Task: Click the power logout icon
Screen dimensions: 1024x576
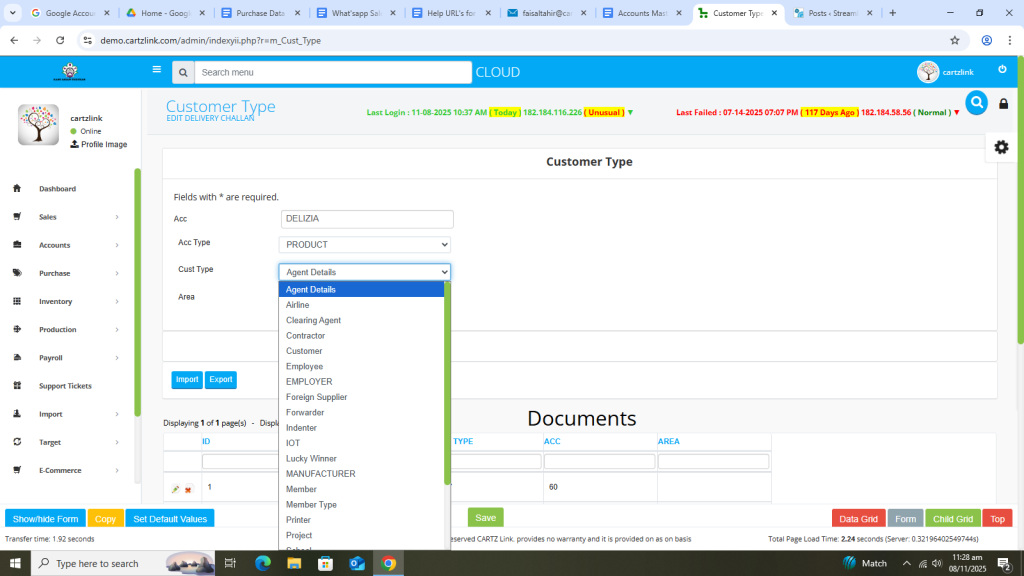Action: (1002, 70)
